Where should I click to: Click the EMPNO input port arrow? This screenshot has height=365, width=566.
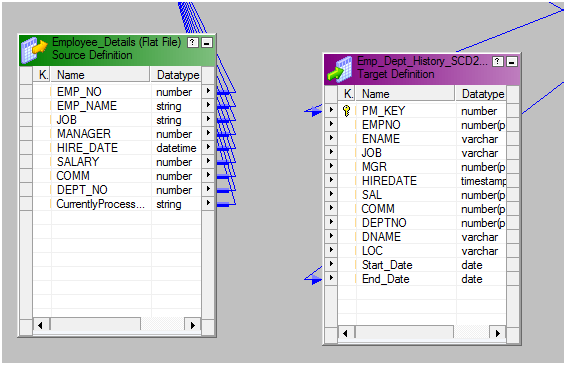click(331, 123)
